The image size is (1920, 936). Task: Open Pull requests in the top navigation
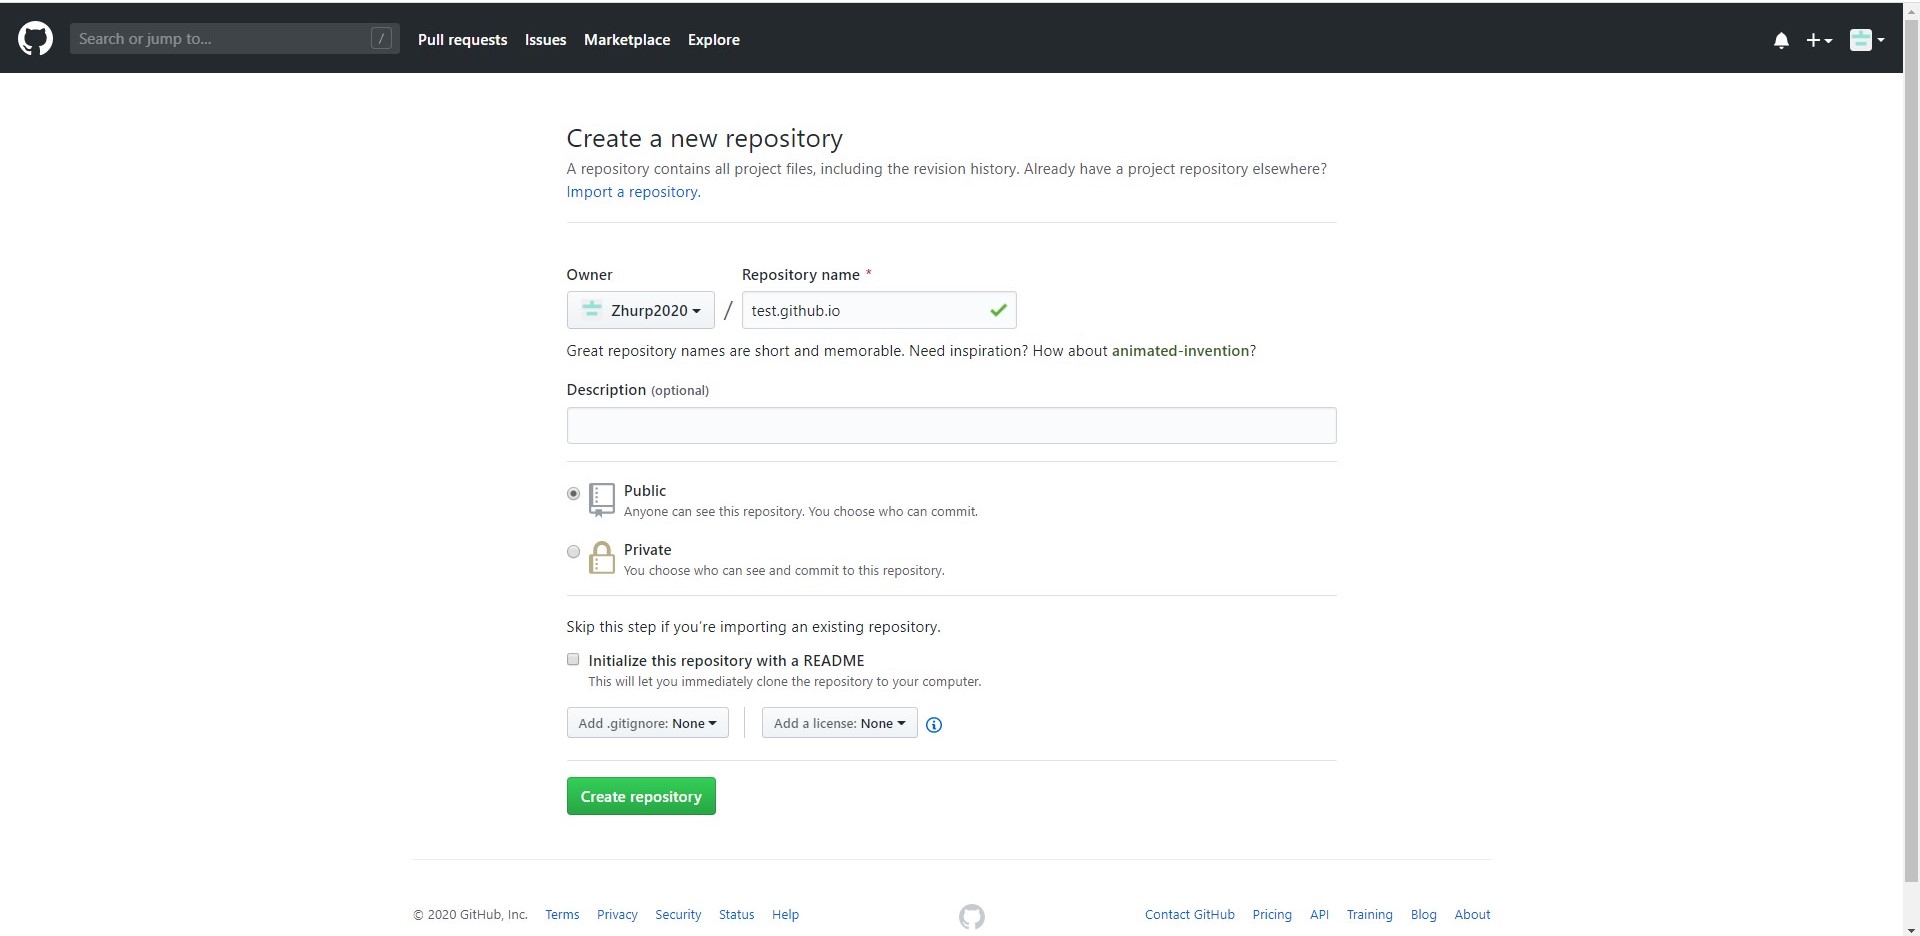(462, 40)
